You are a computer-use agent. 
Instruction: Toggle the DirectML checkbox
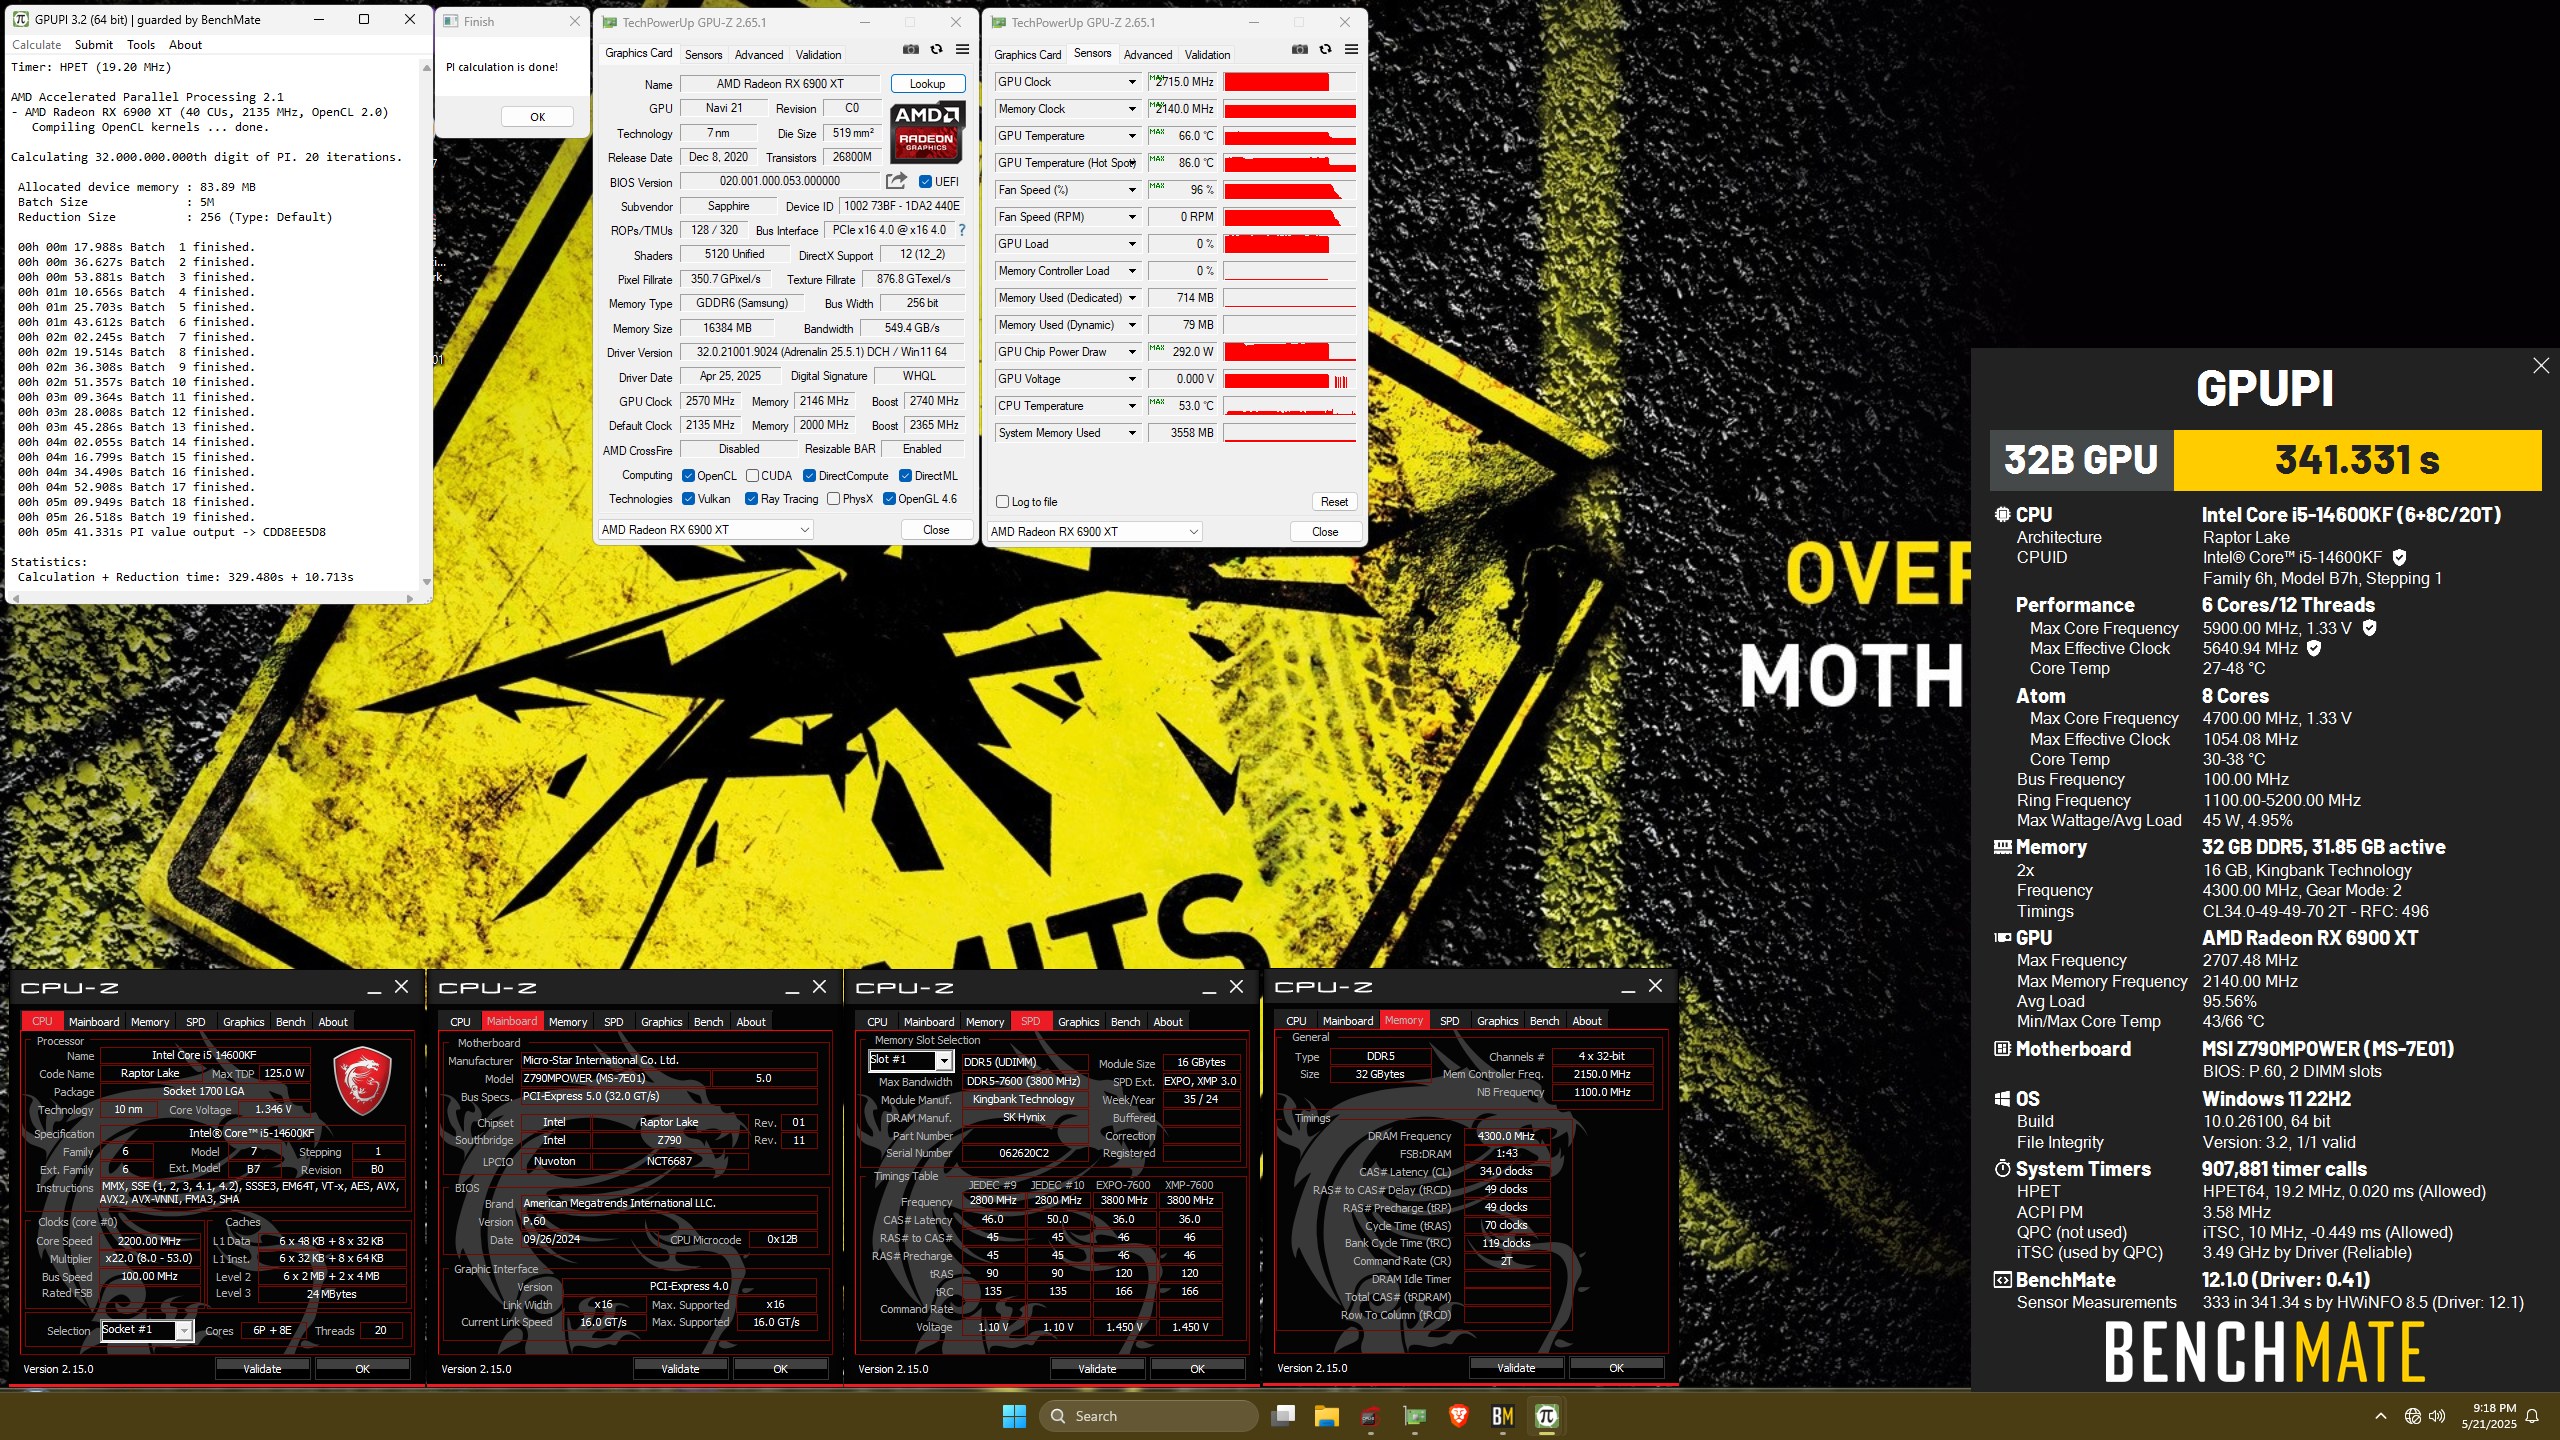905,476
